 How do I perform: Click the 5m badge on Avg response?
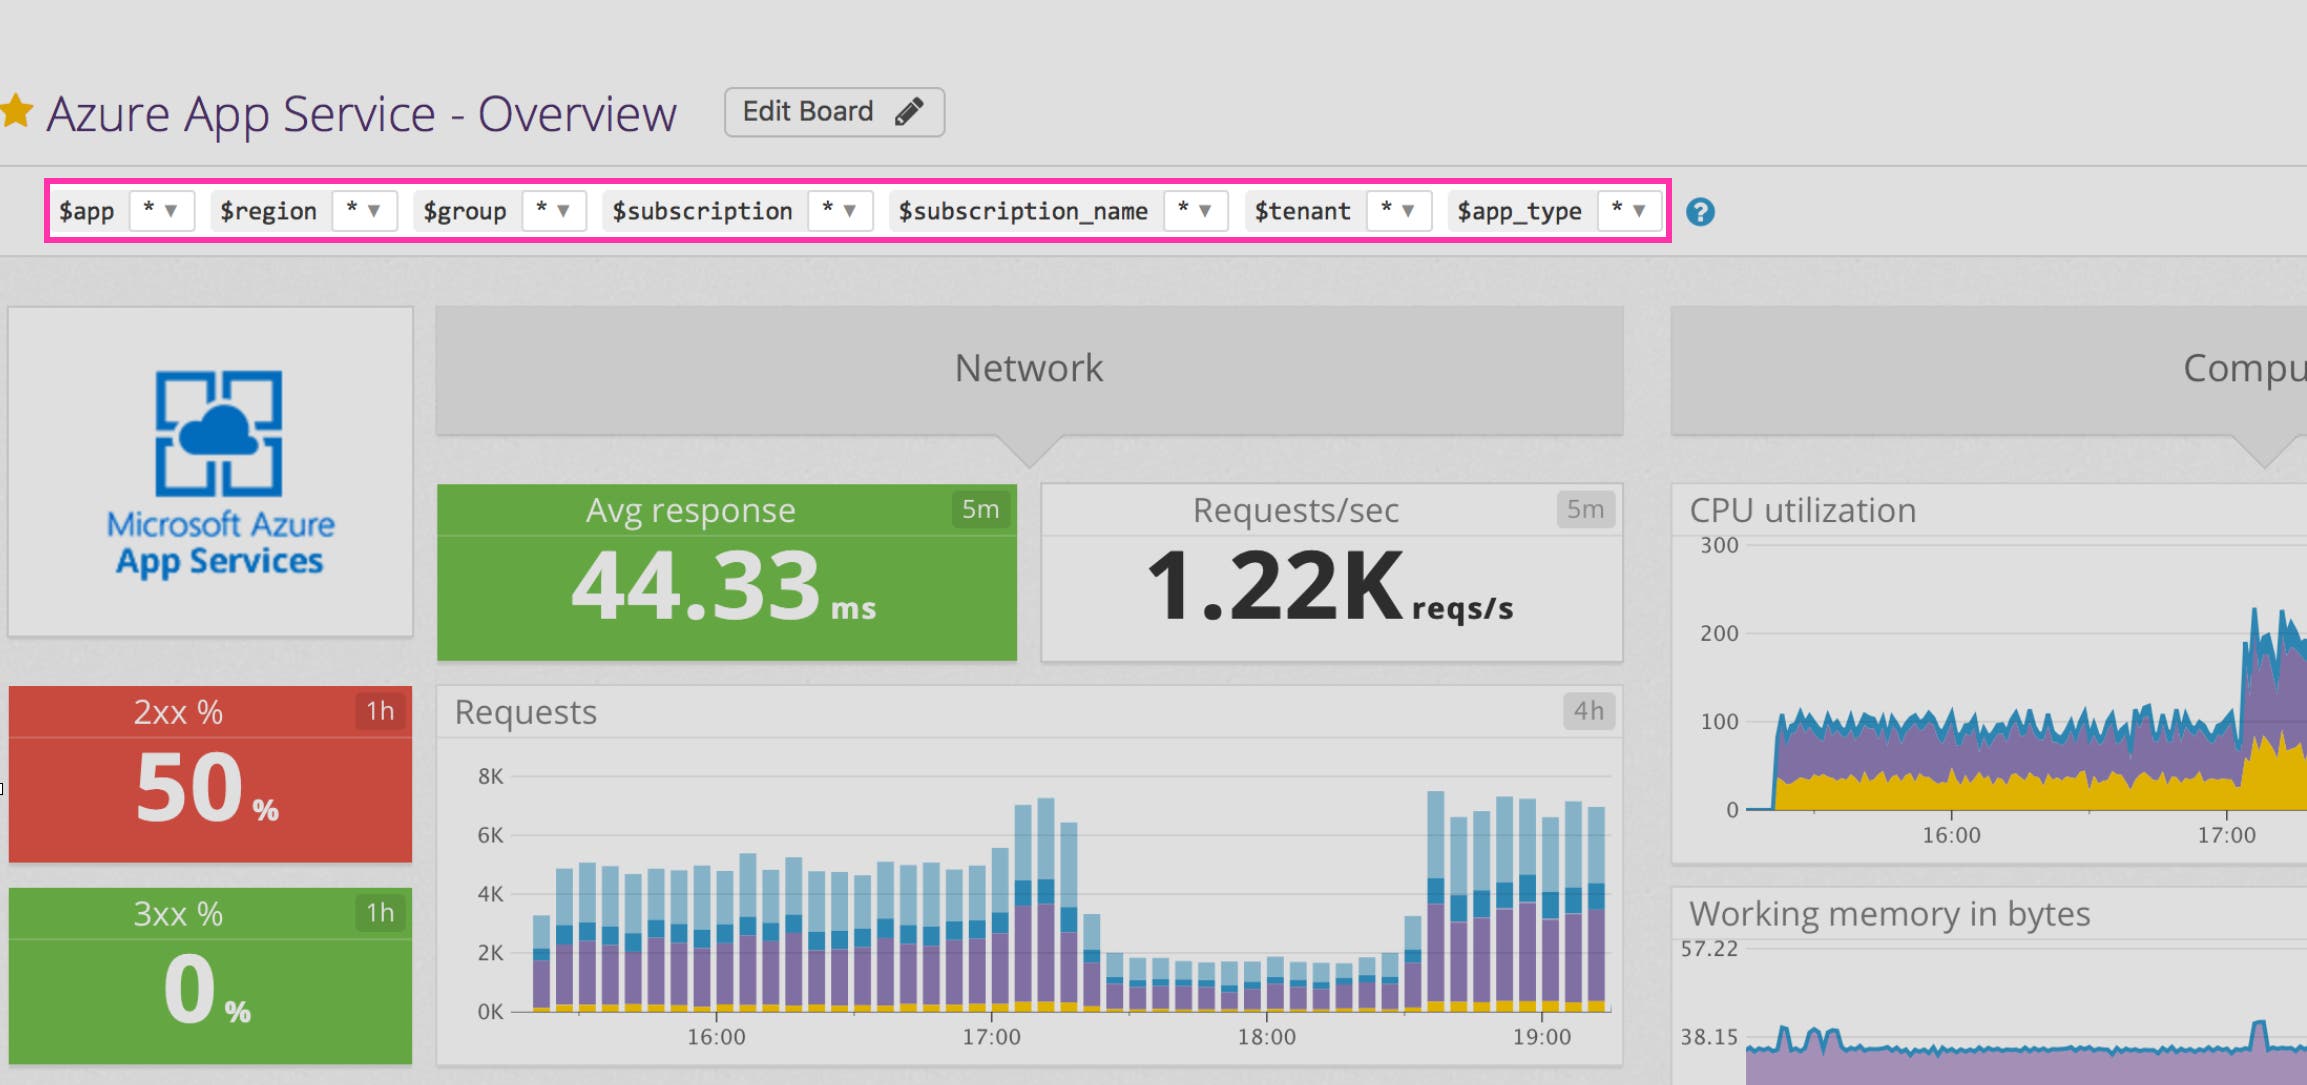click(979, 510)
